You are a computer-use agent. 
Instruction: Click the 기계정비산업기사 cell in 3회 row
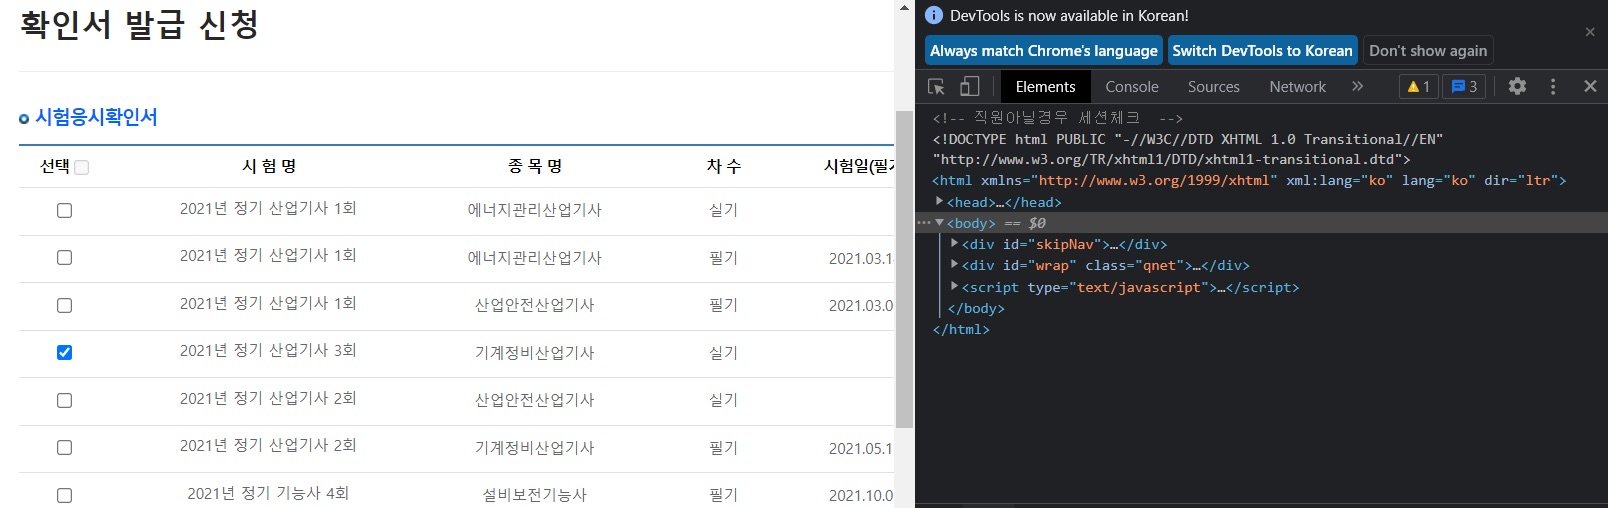[x=535, y=353]
